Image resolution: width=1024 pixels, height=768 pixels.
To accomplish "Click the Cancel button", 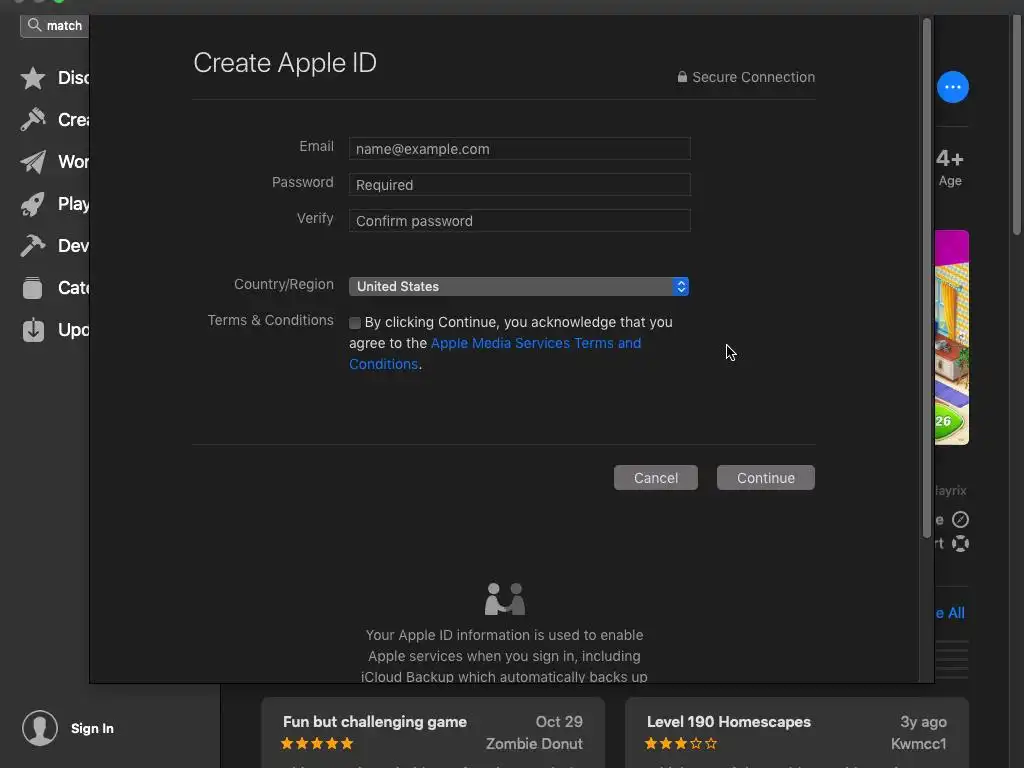I will [x=656, y=477].
